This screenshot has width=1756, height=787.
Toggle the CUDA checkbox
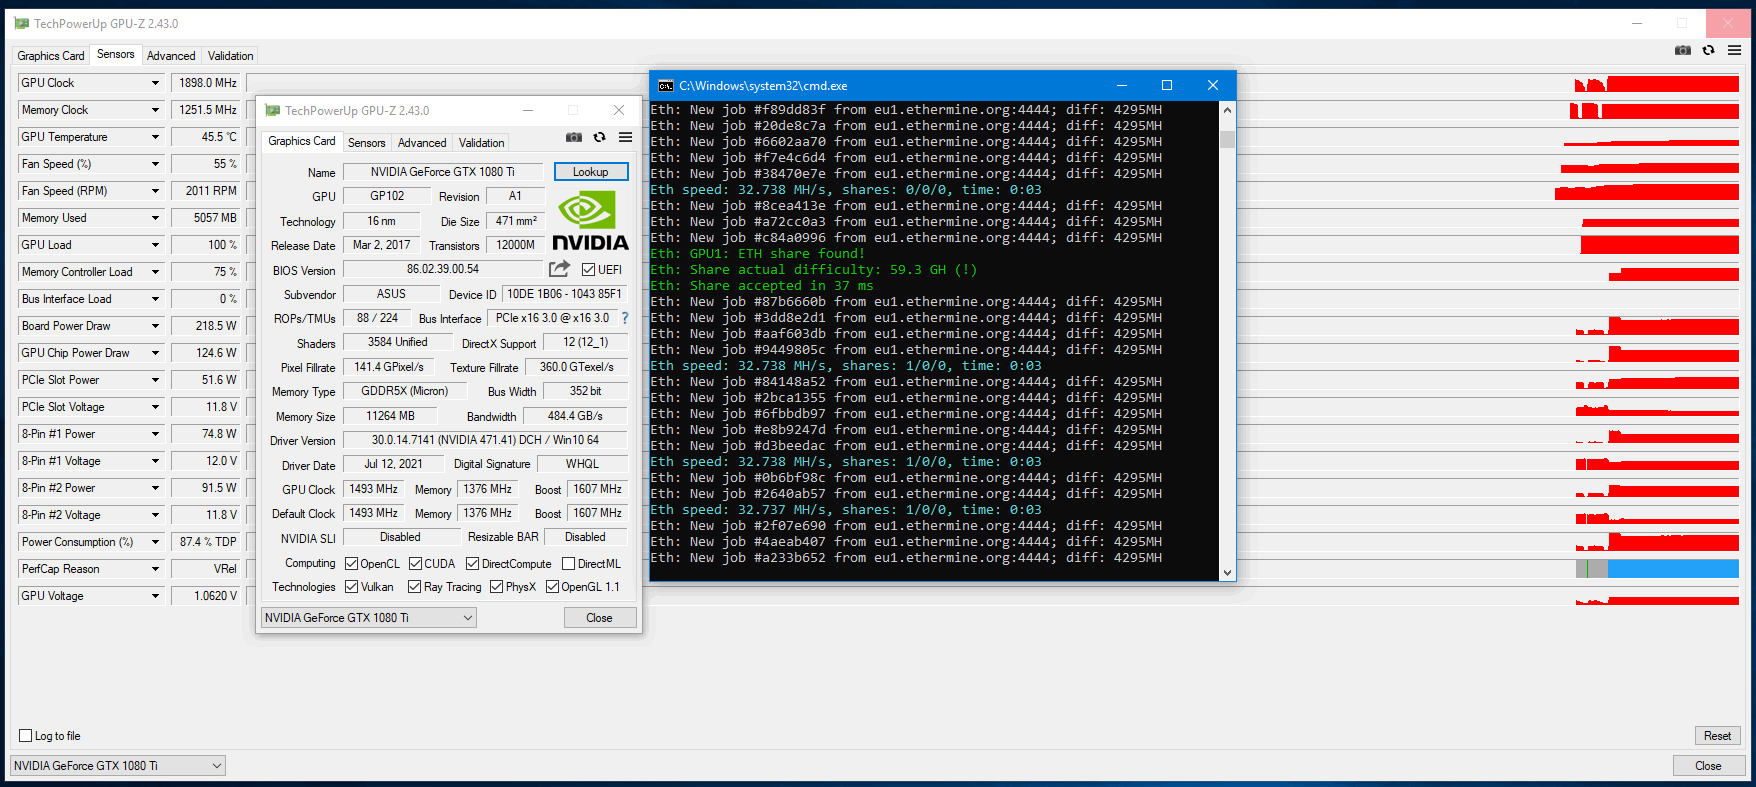click(x=416, y=564)
